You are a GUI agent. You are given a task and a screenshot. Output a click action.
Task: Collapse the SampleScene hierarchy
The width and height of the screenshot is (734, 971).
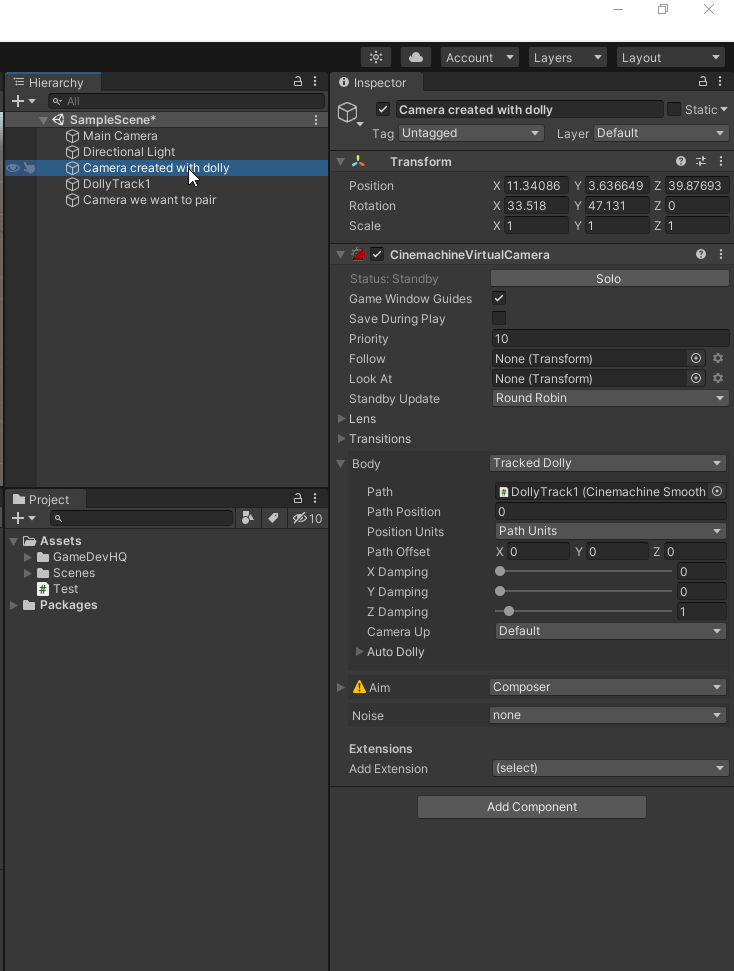[x=43, y=120]
